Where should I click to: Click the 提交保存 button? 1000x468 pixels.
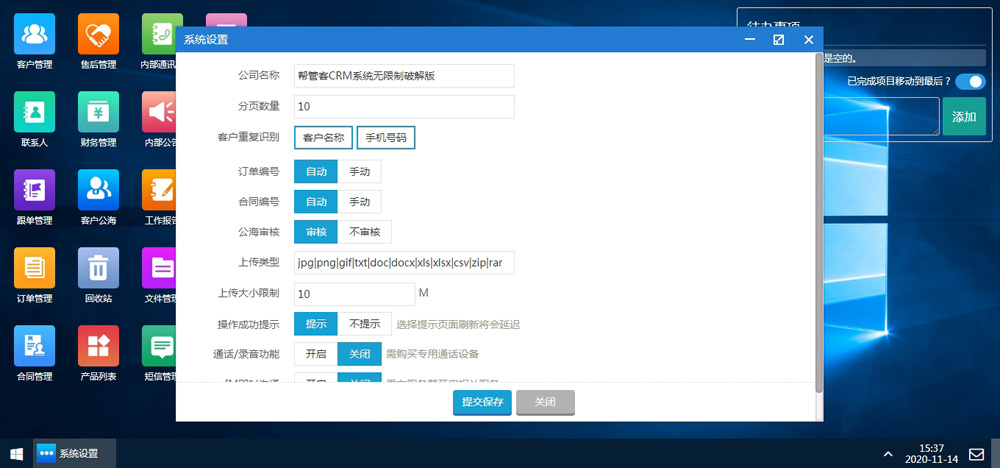click(482, 402)
